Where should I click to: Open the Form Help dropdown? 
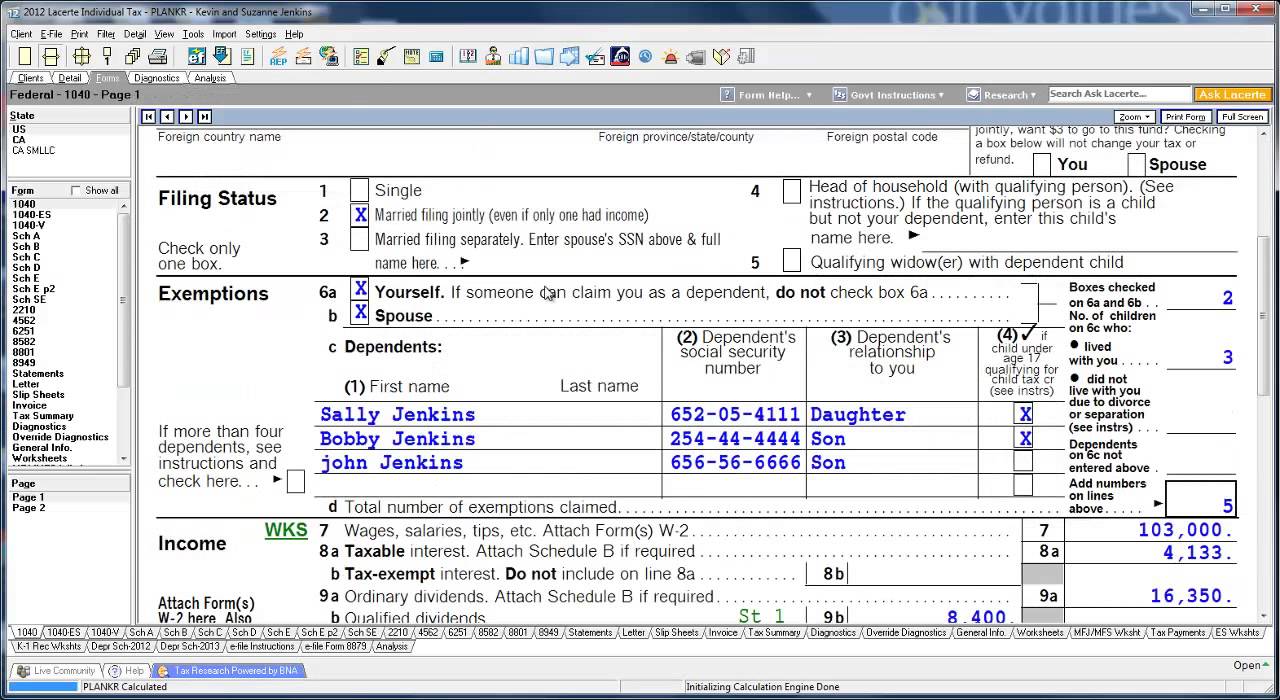point(765,95)
